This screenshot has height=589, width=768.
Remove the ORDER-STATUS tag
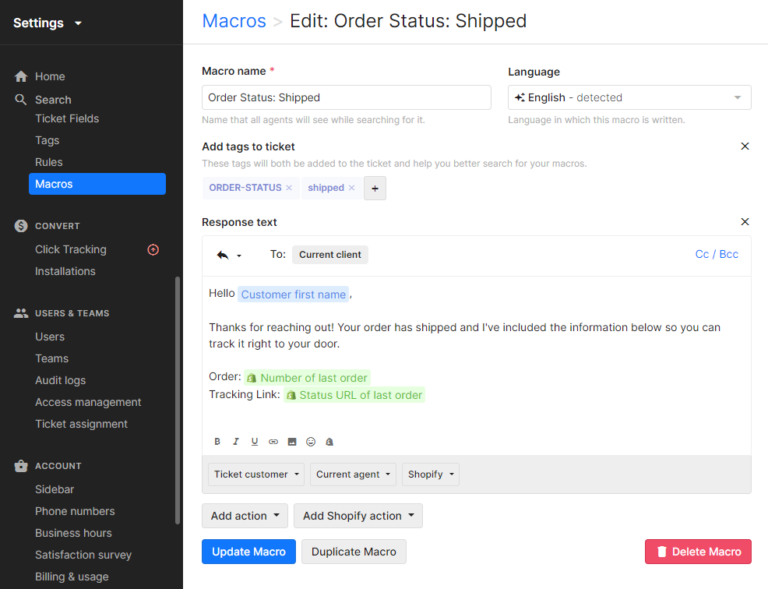pyautogui.click(x=289, y=188)
